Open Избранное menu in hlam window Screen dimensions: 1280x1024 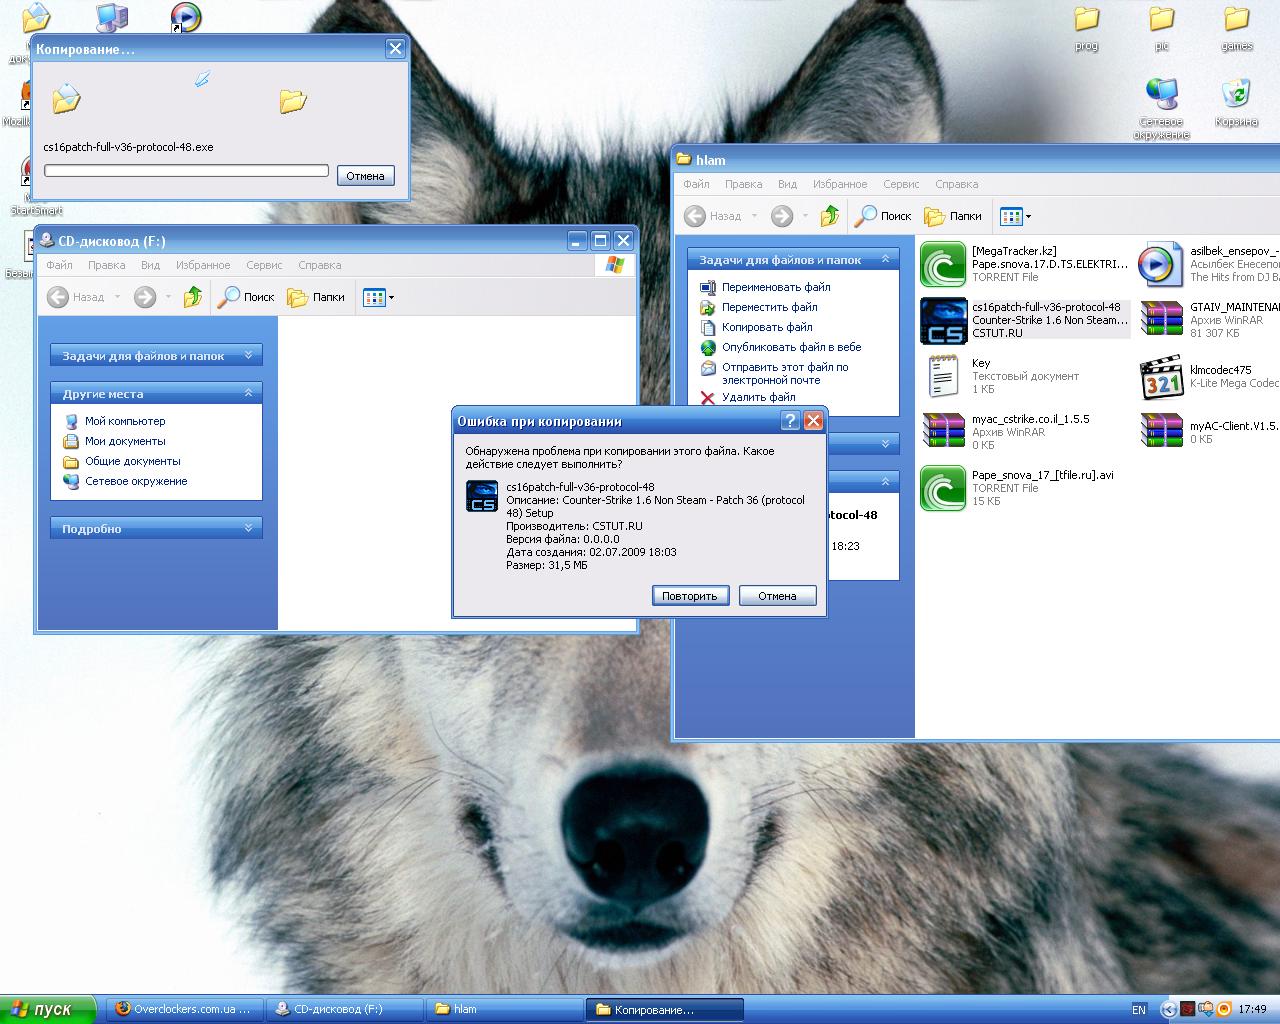(840, 184)
